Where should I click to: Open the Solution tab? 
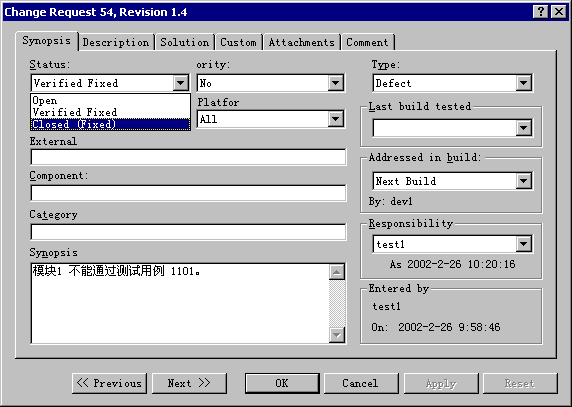(x=185, y=42)
